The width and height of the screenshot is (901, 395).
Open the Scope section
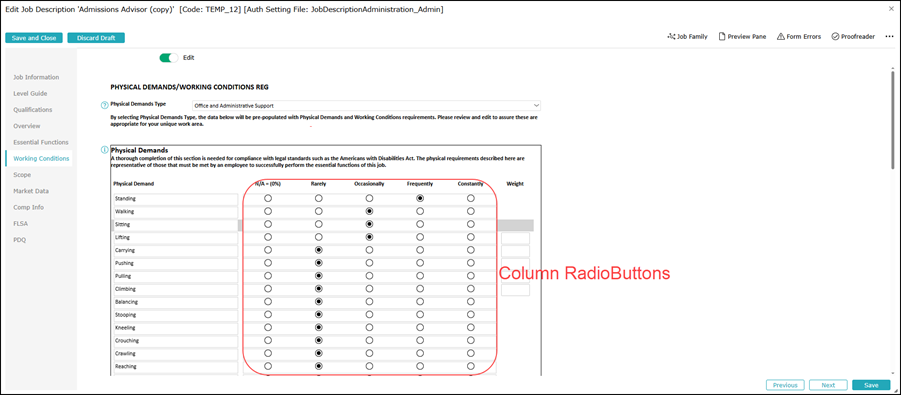[x=22, y=174]
